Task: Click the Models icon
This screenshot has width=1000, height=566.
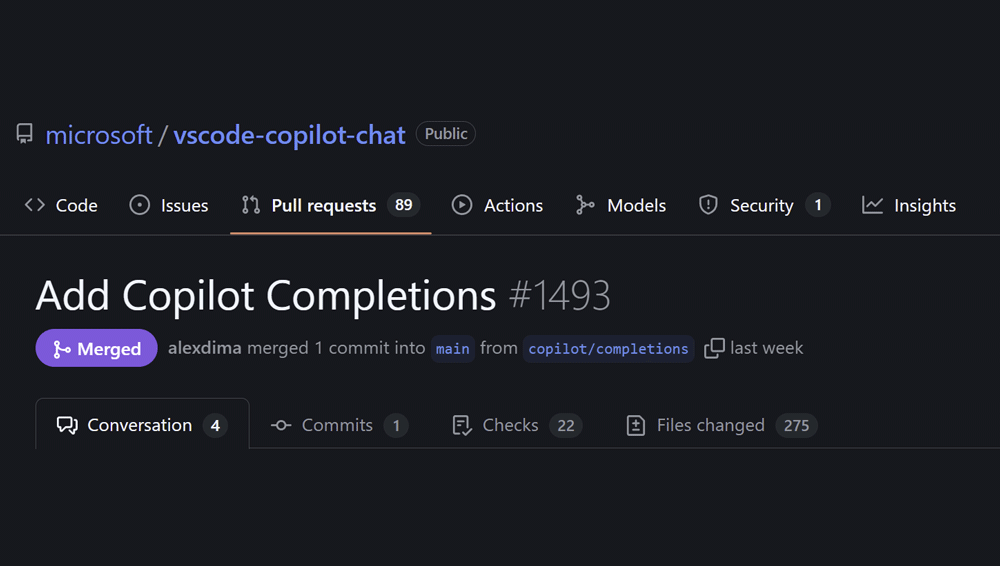Action: point(586,205)
